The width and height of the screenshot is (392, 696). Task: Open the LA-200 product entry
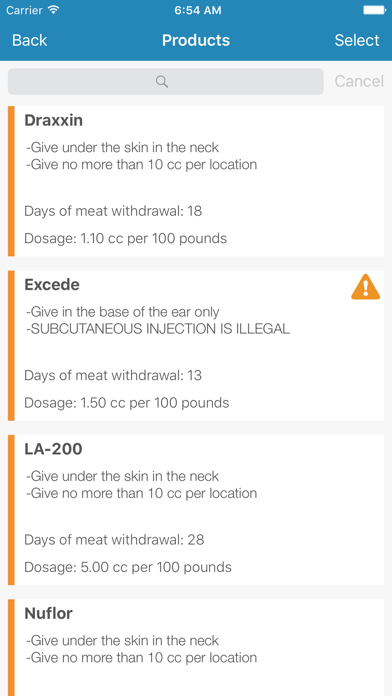click(x=196, y=510)
